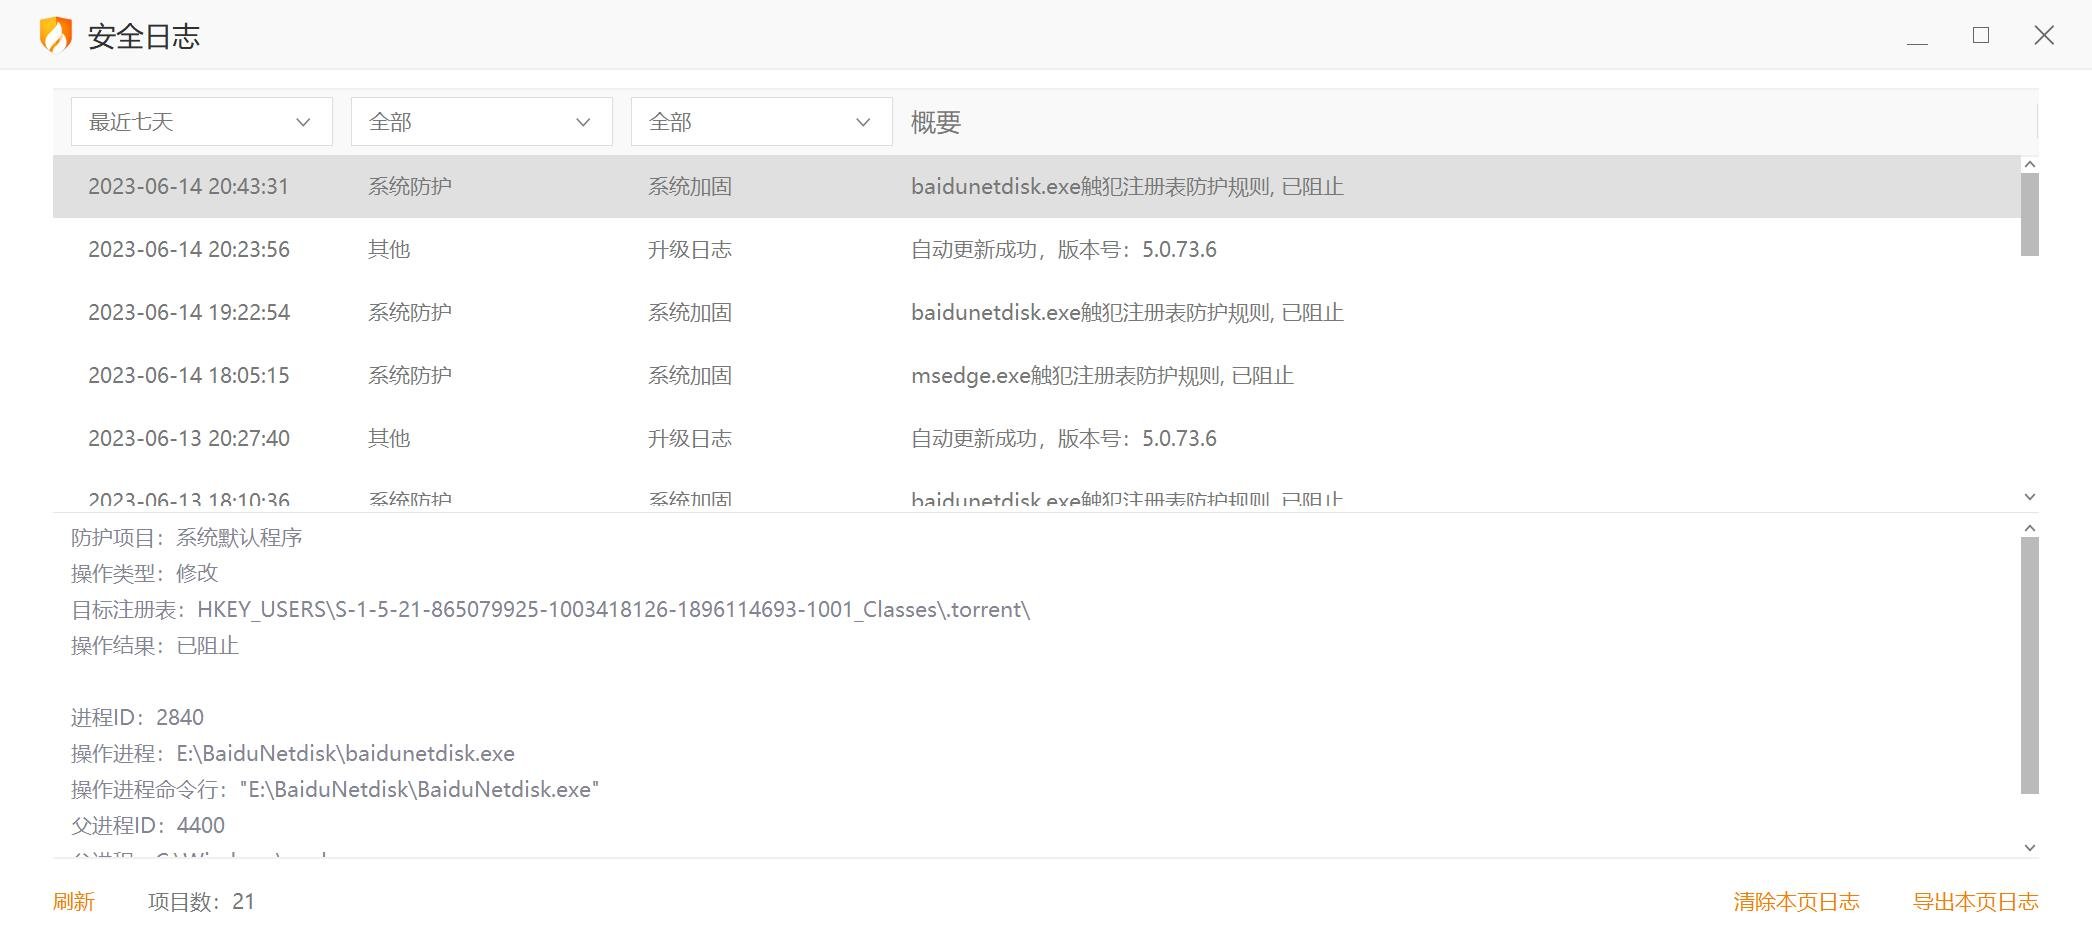Open the second 全部 type dropdown beside 概要
Screen dimensions: 2092x945
(x=761, y=122)
